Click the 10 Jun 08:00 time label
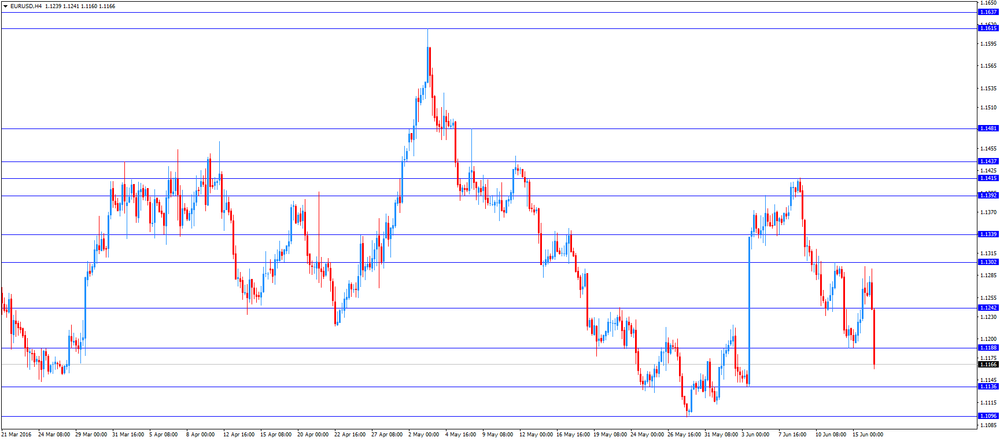Image resolution: width=1000 pixels, height=441 pixels. click(x=832, y=434)
